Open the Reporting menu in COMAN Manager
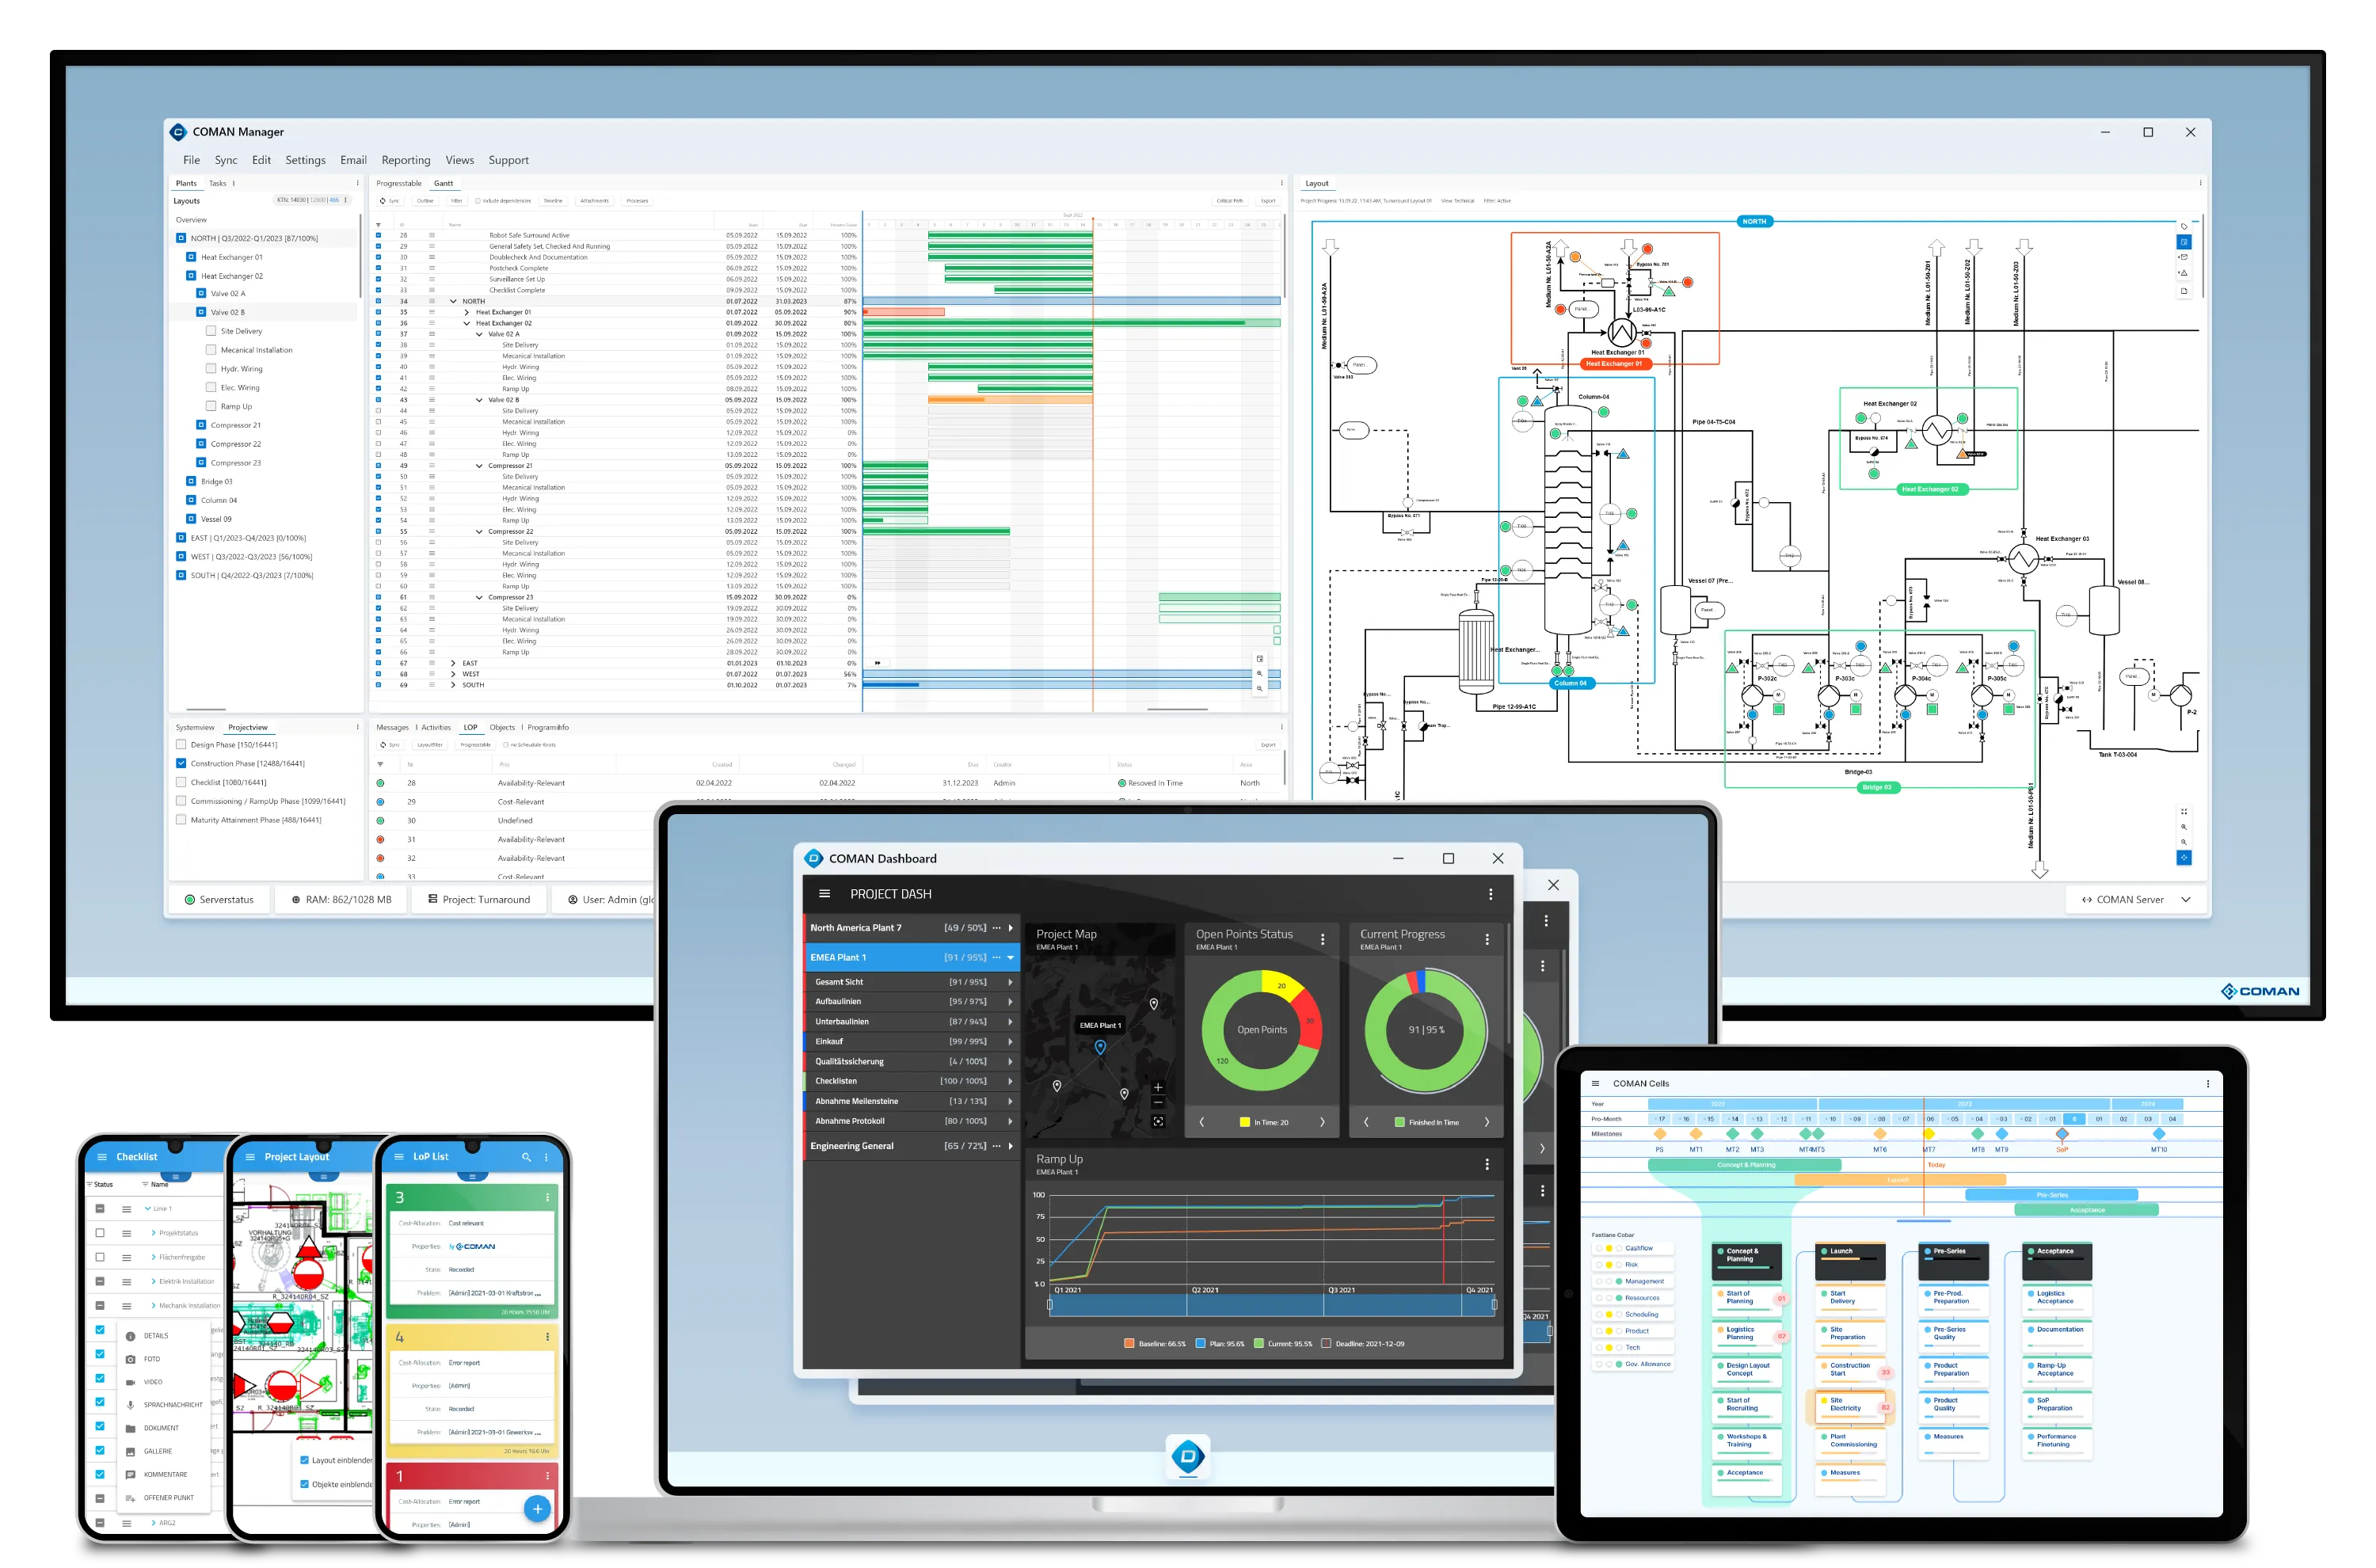The image size is (2376, 1568). 405,160
